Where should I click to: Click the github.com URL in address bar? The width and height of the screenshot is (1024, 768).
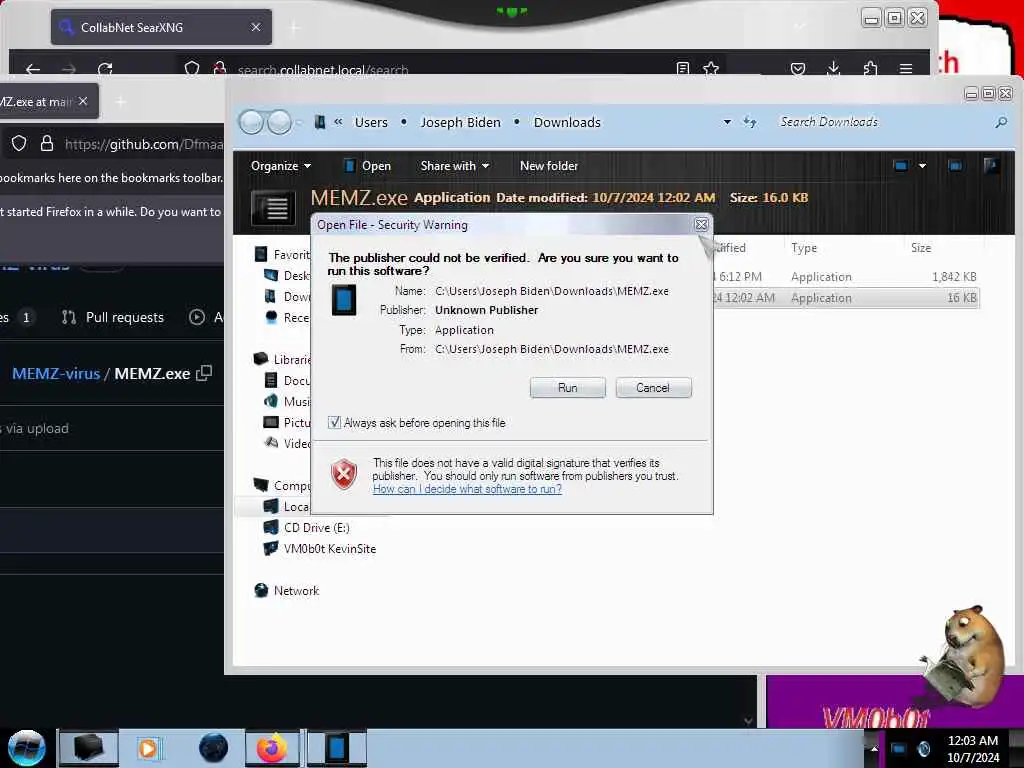pos(144,144)
